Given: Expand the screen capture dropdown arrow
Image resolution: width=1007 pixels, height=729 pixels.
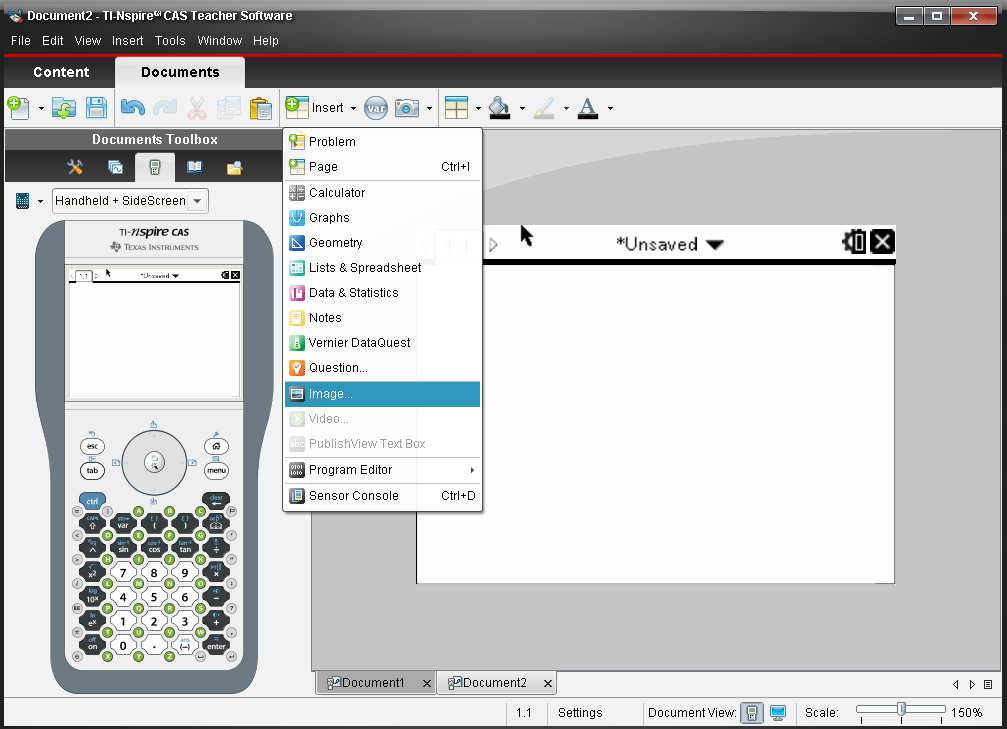Looking at the screenshot, I should pyautogui.click(x=429, y=109).
